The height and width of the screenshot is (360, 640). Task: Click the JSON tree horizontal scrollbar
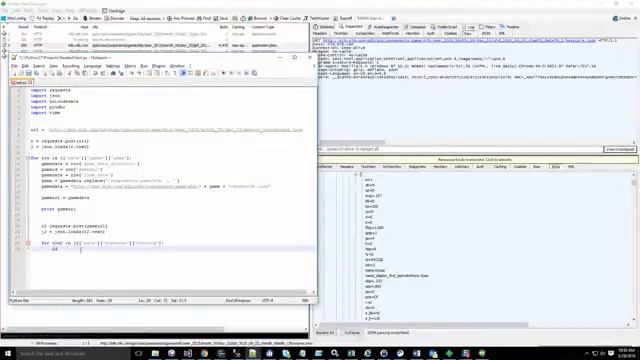(473, 325)
